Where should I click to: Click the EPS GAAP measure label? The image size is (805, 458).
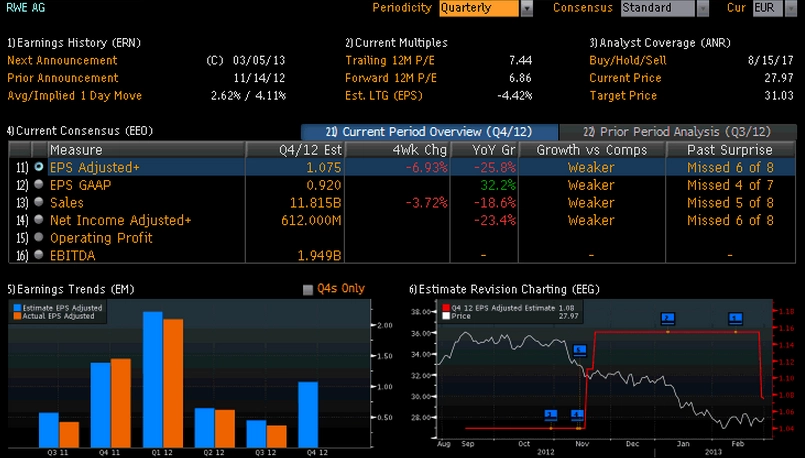pos(80,185)
